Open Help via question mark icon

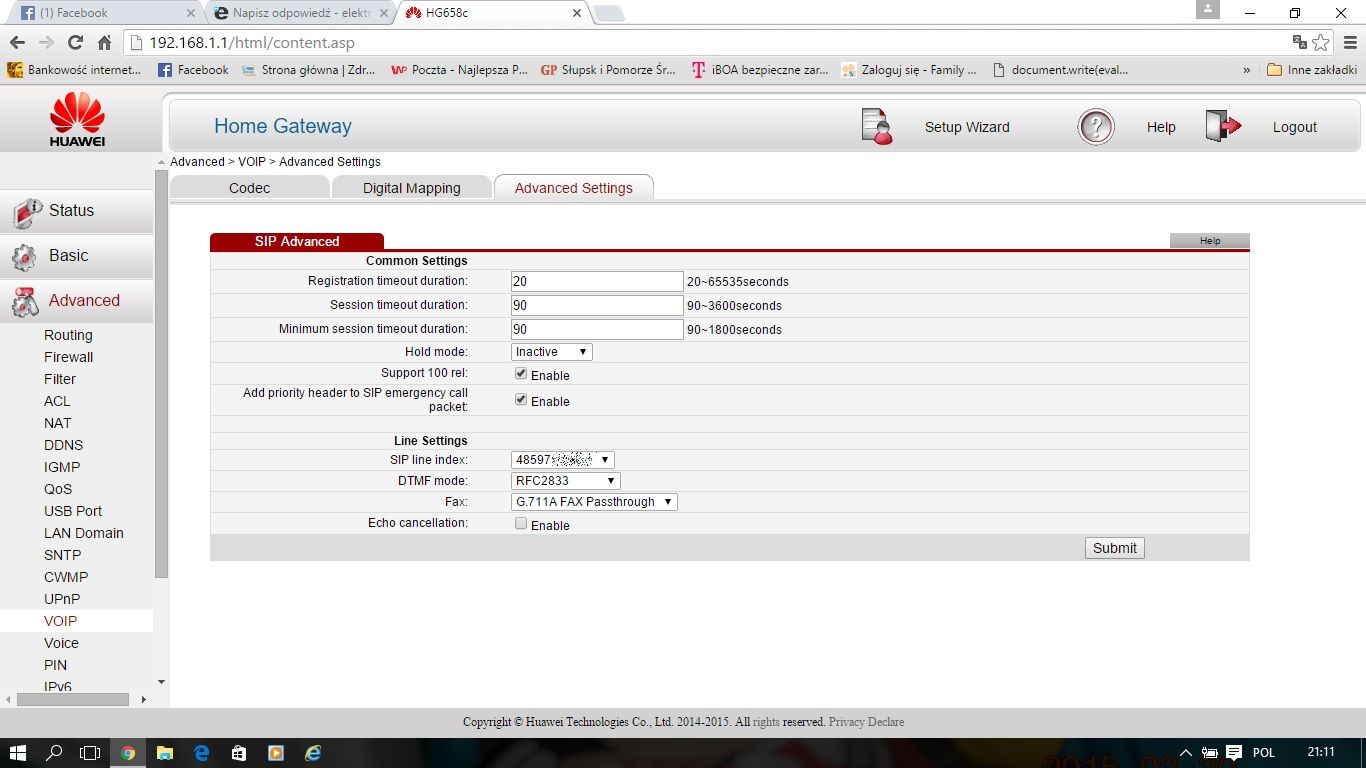(1096, 127)
